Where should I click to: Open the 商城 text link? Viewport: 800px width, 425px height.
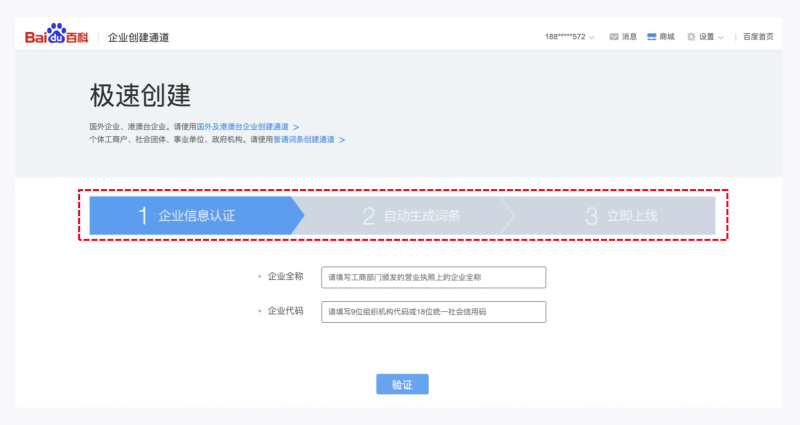pyautogui.click(x=667, y=37)
